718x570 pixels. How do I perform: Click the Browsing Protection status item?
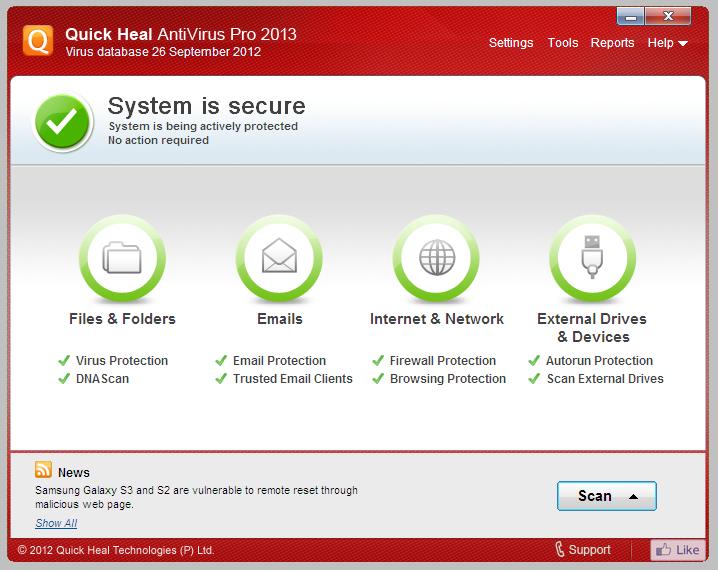point(439,379)
